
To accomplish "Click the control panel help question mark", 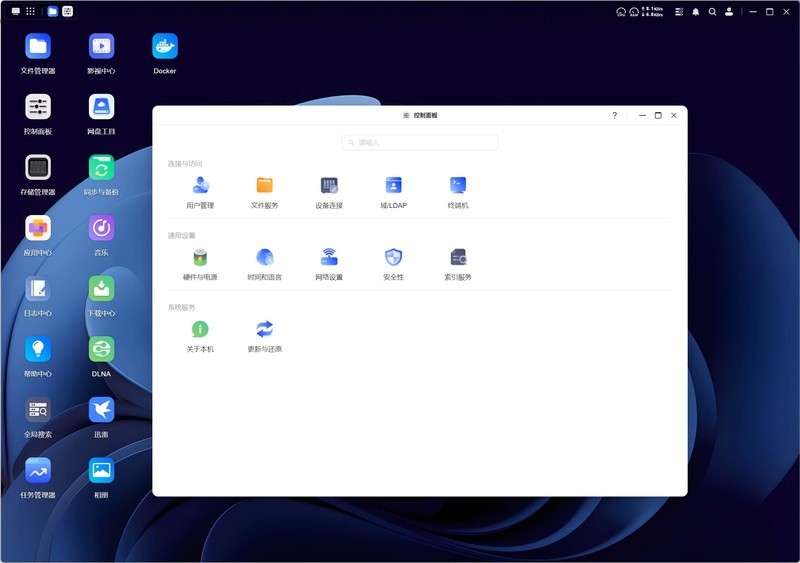I will pyautogui.click(x=614, y=116).
